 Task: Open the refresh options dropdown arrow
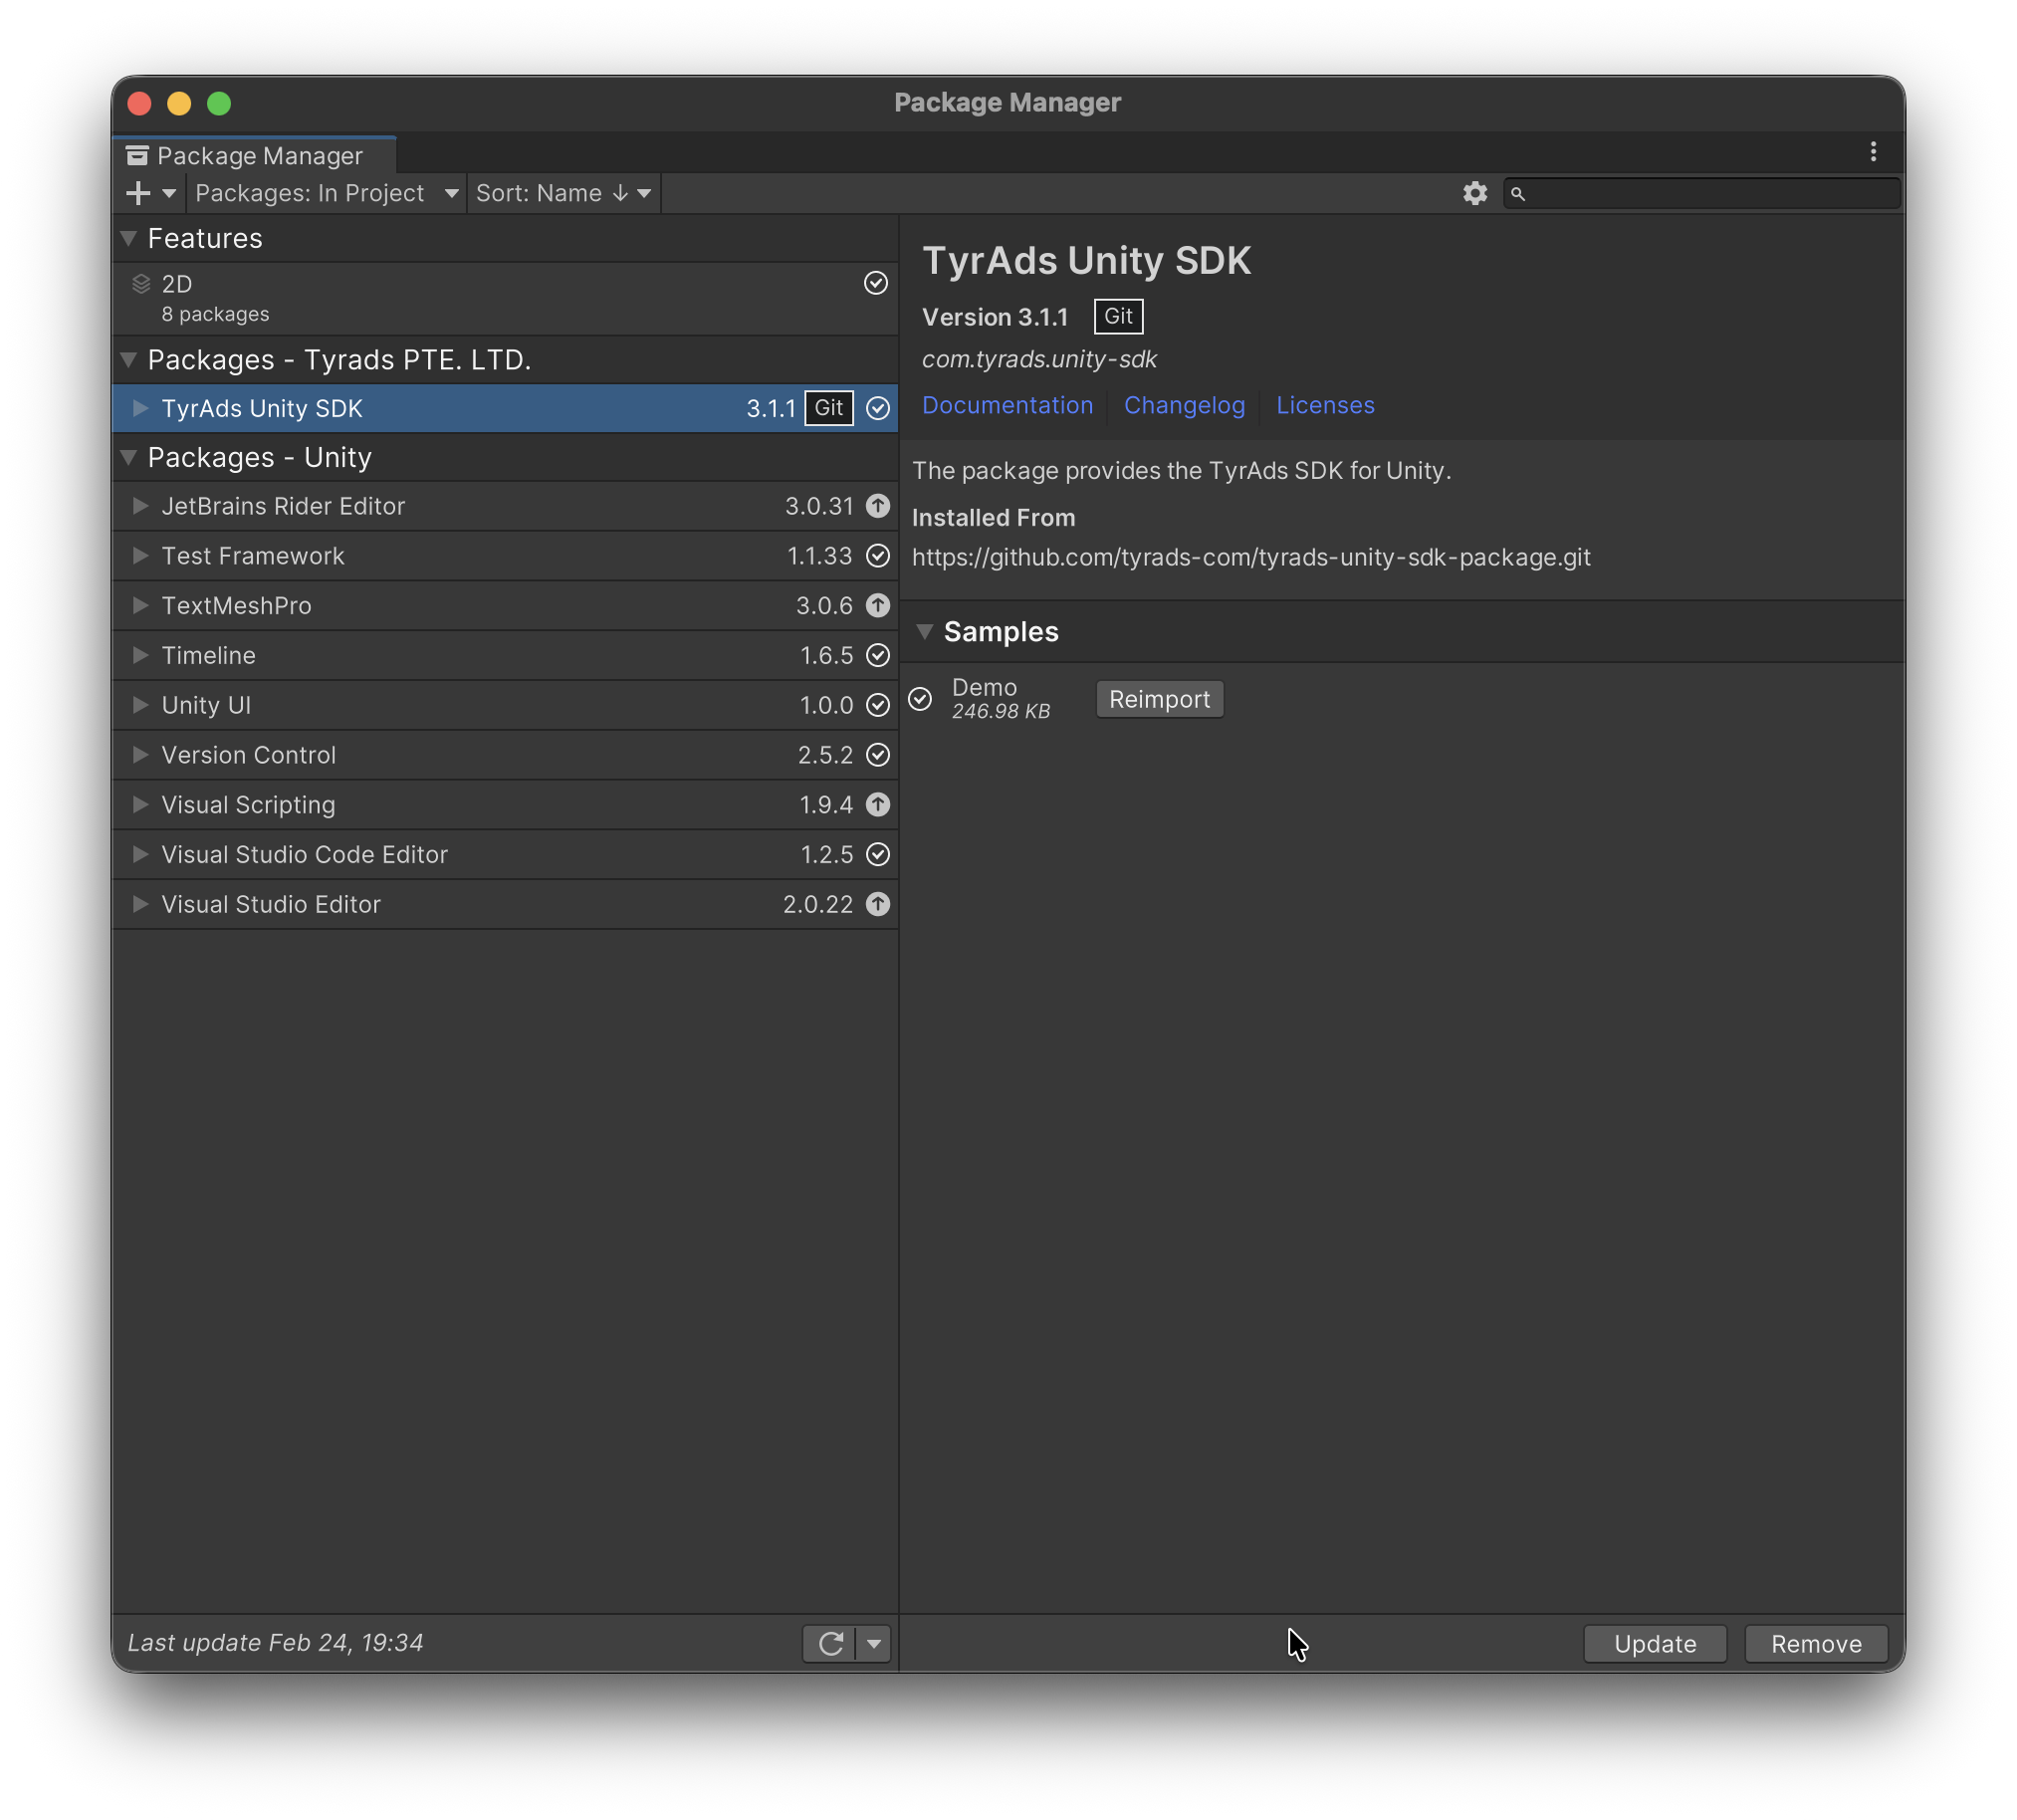874,1643
